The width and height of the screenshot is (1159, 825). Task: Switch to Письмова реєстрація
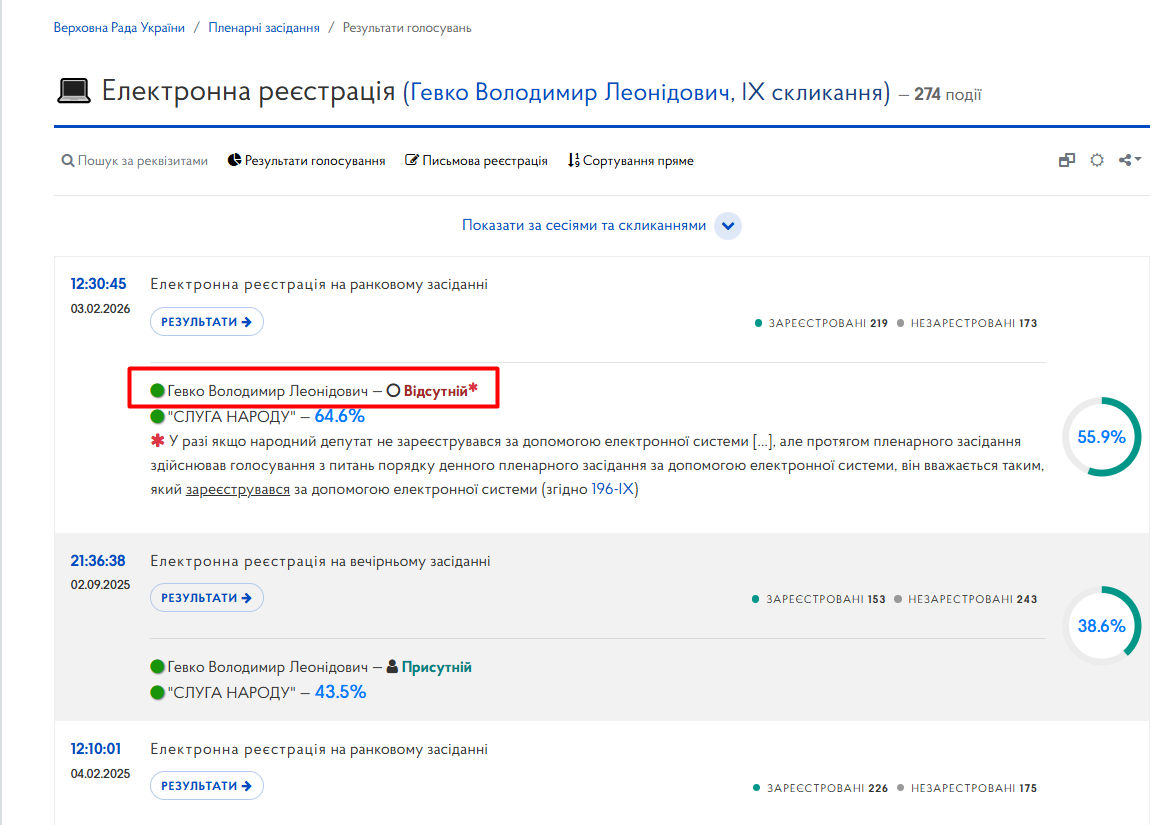click(x=476, y=160)
